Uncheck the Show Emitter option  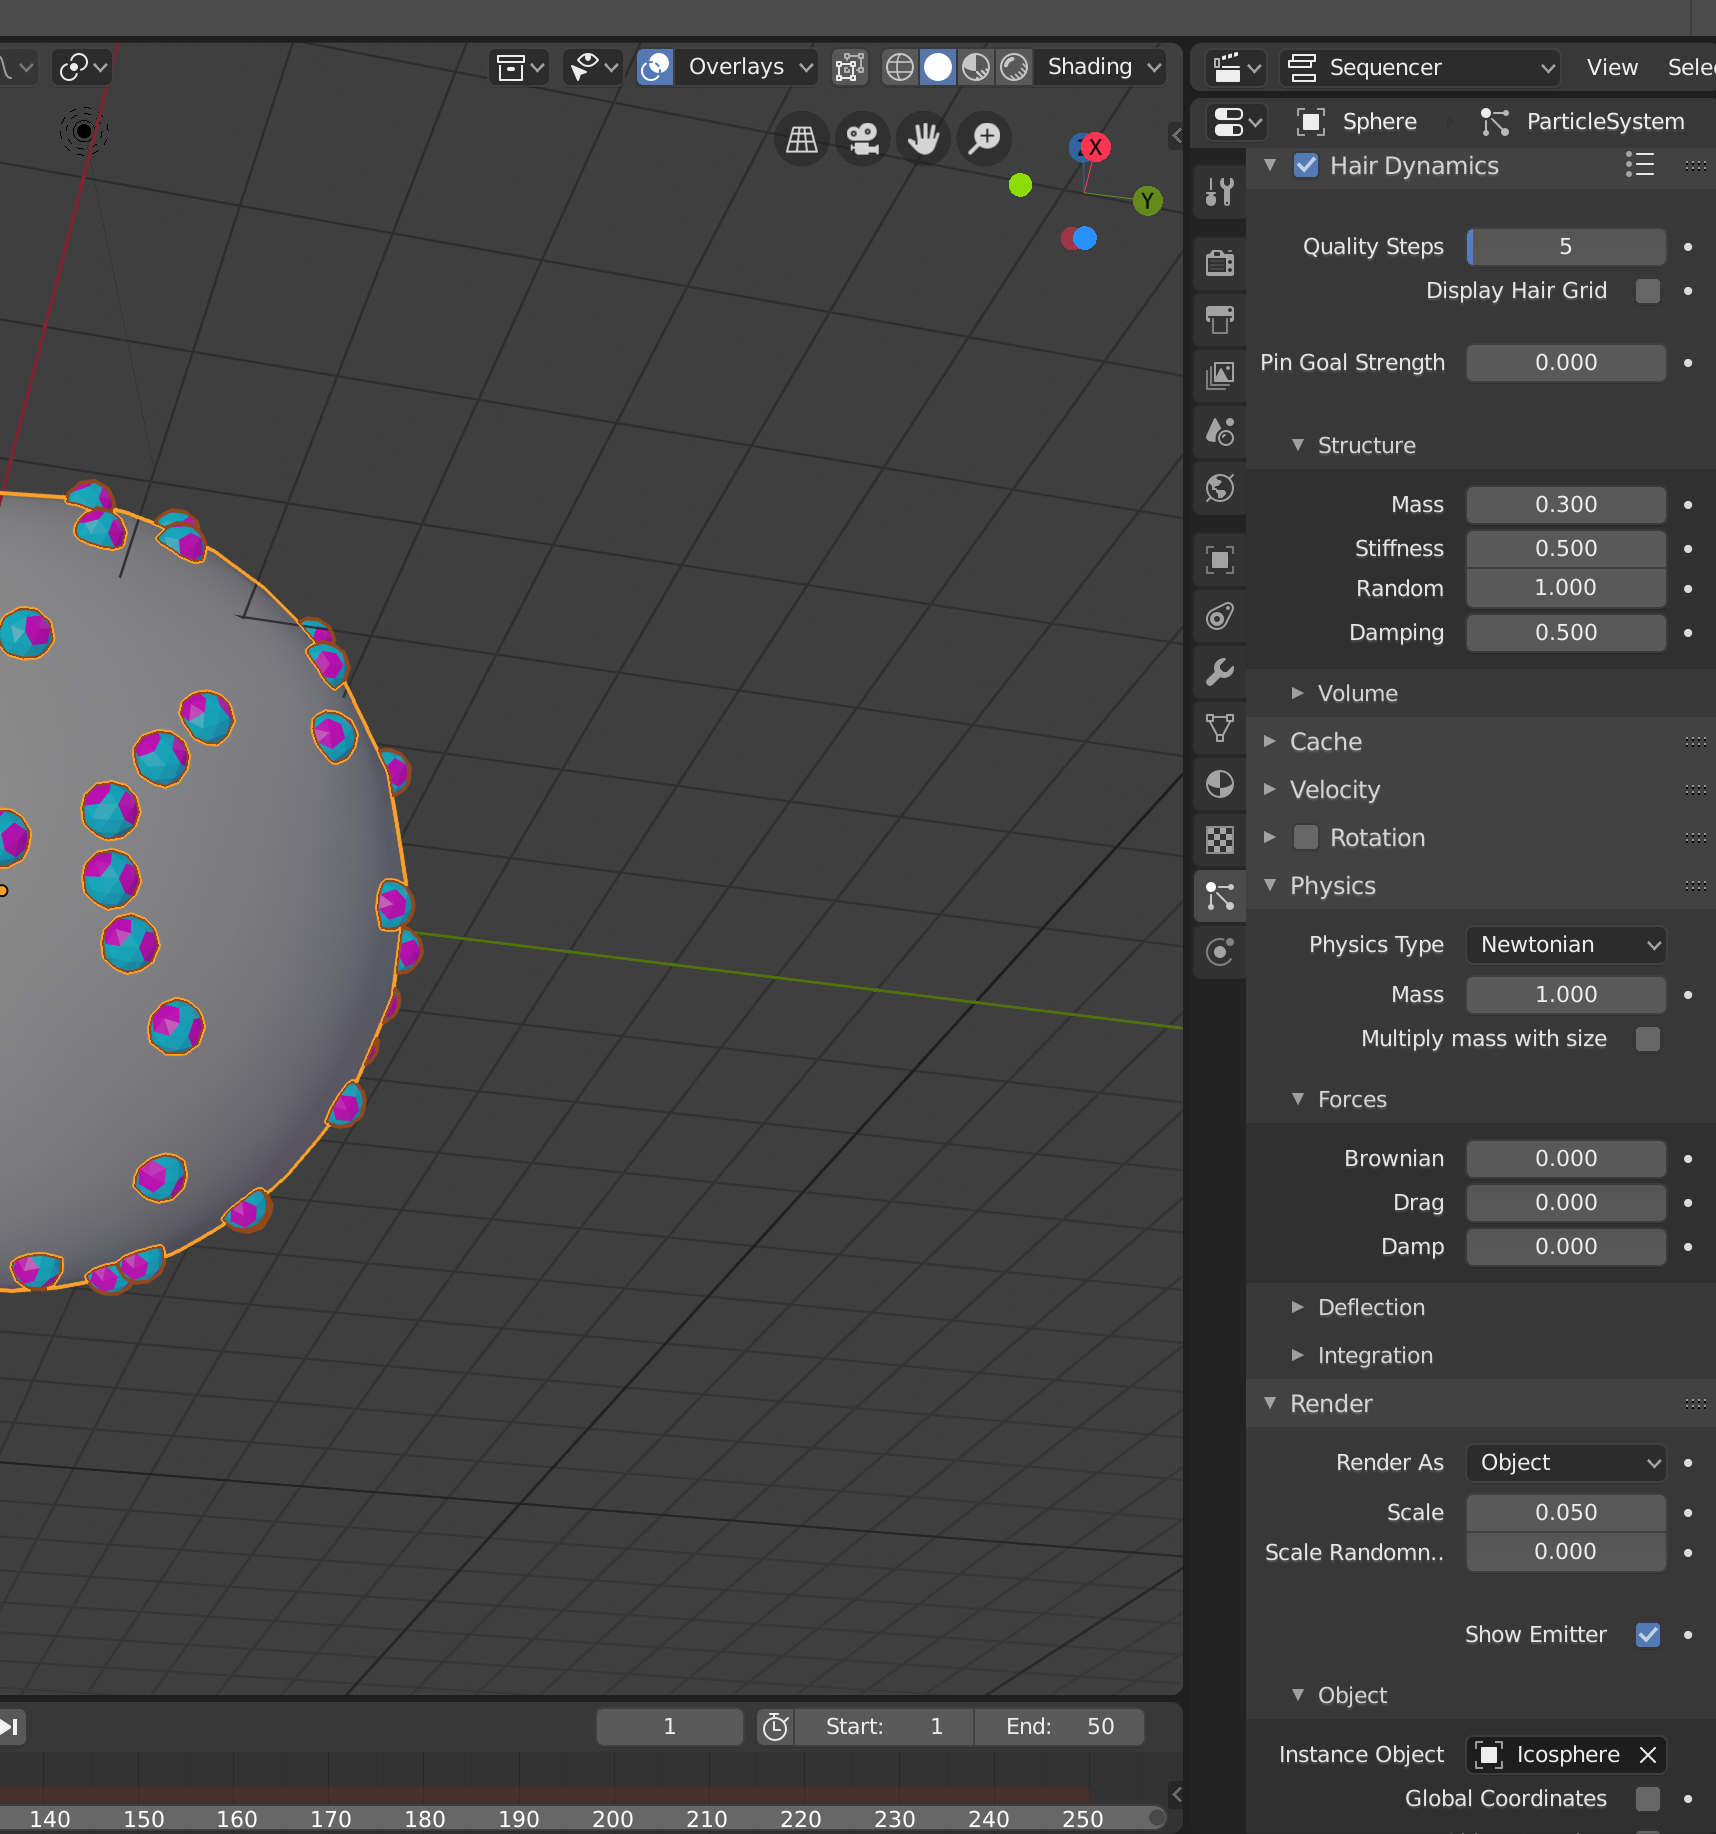coord(1648,1635)
